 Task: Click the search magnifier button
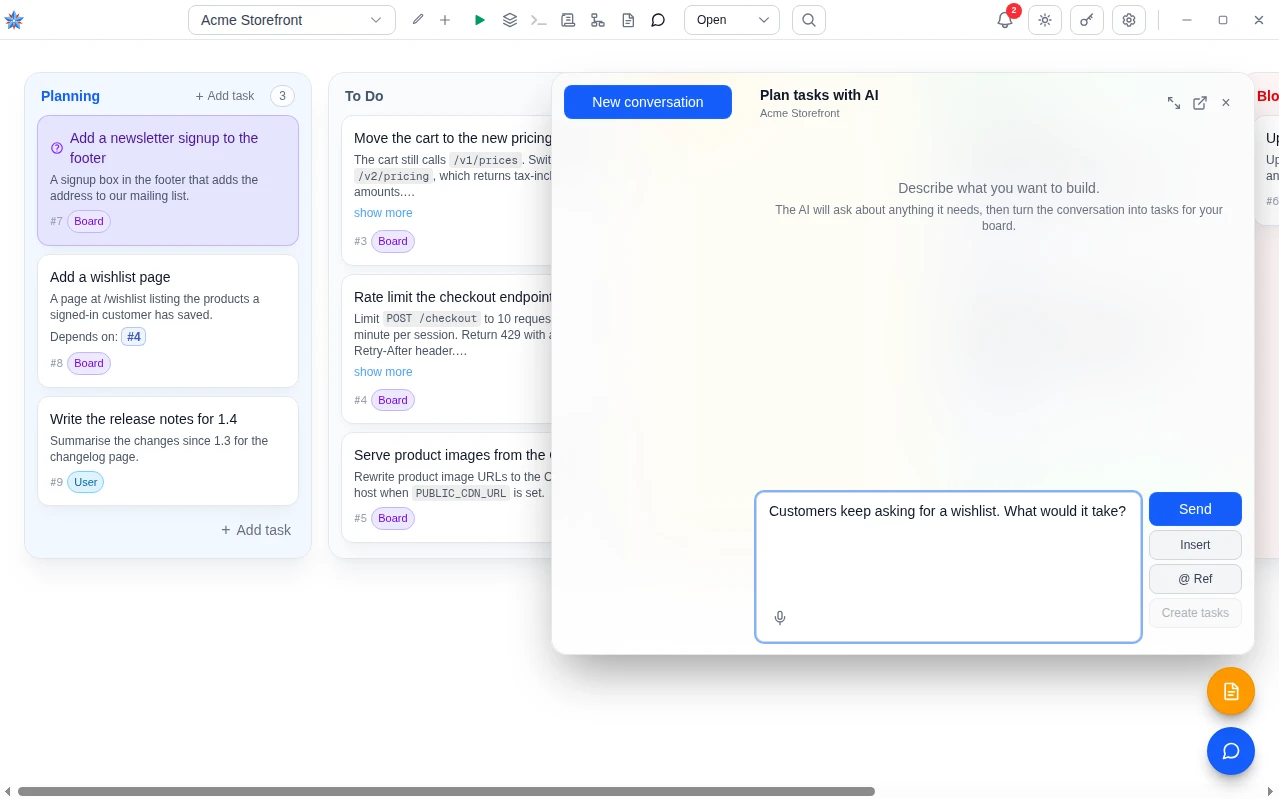tap(809, 20)
